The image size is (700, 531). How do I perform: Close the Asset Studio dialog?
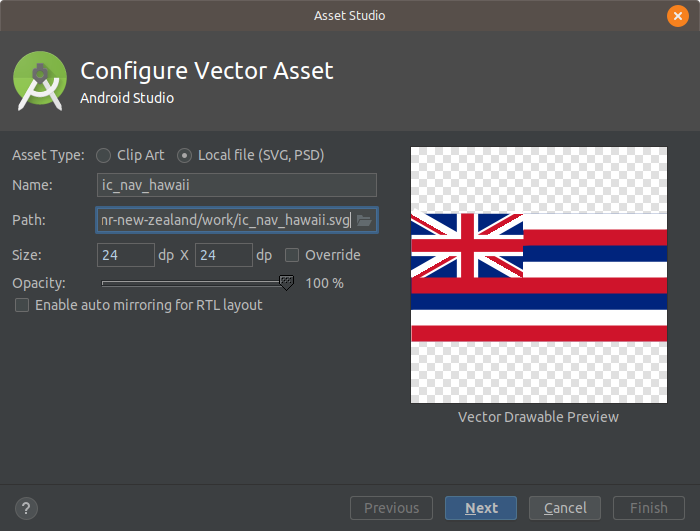click(x=678, y=16)
